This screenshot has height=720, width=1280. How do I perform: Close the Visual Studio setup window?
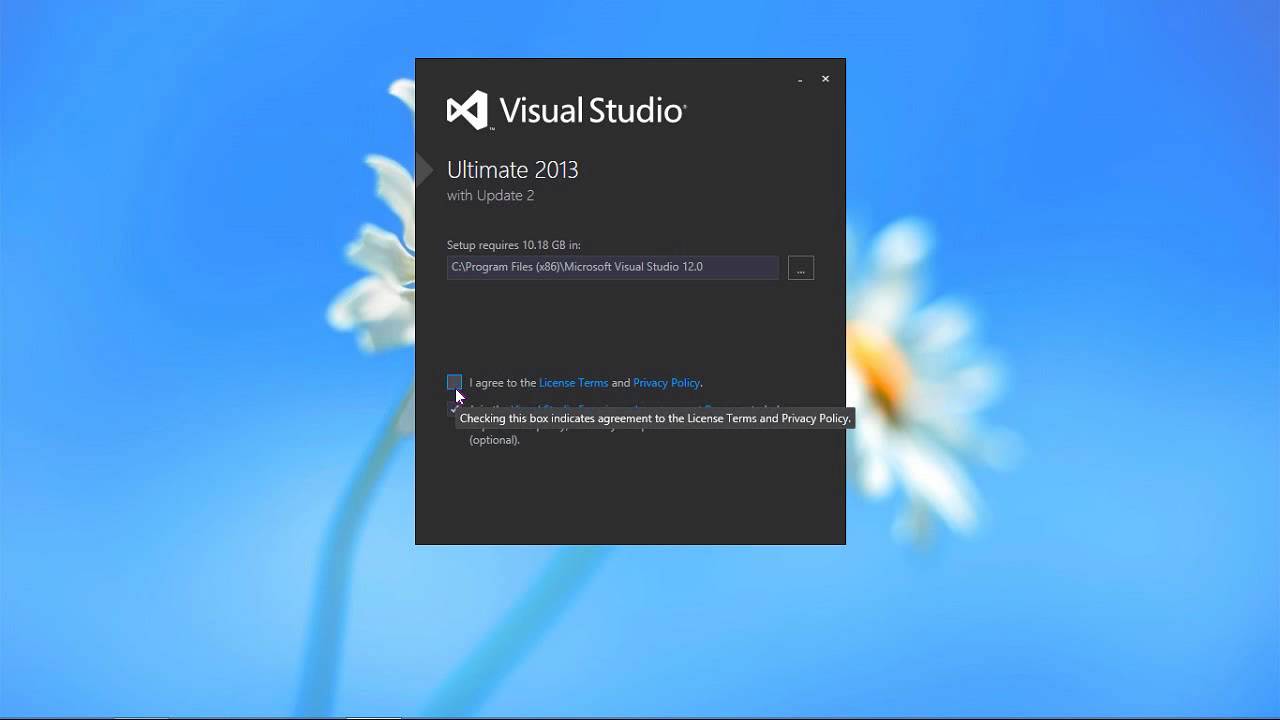coord(825,79)
